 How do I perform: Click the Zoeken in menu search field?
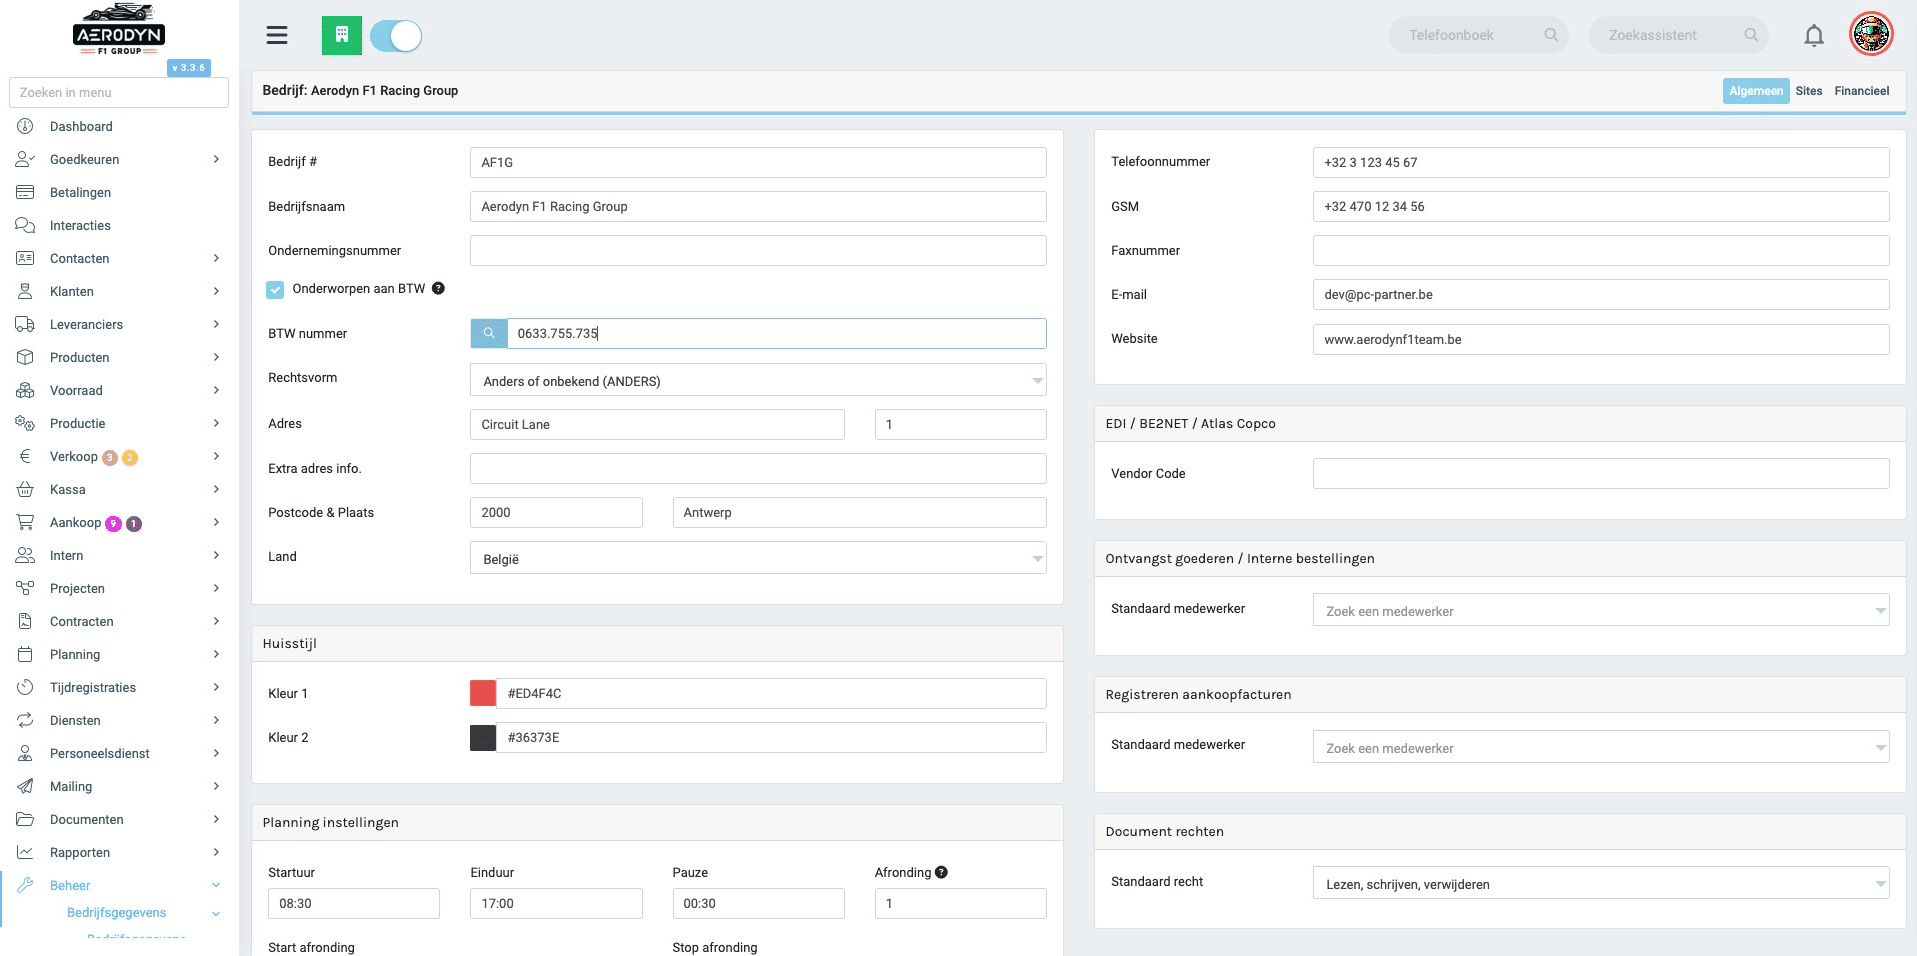click(119, 92)
